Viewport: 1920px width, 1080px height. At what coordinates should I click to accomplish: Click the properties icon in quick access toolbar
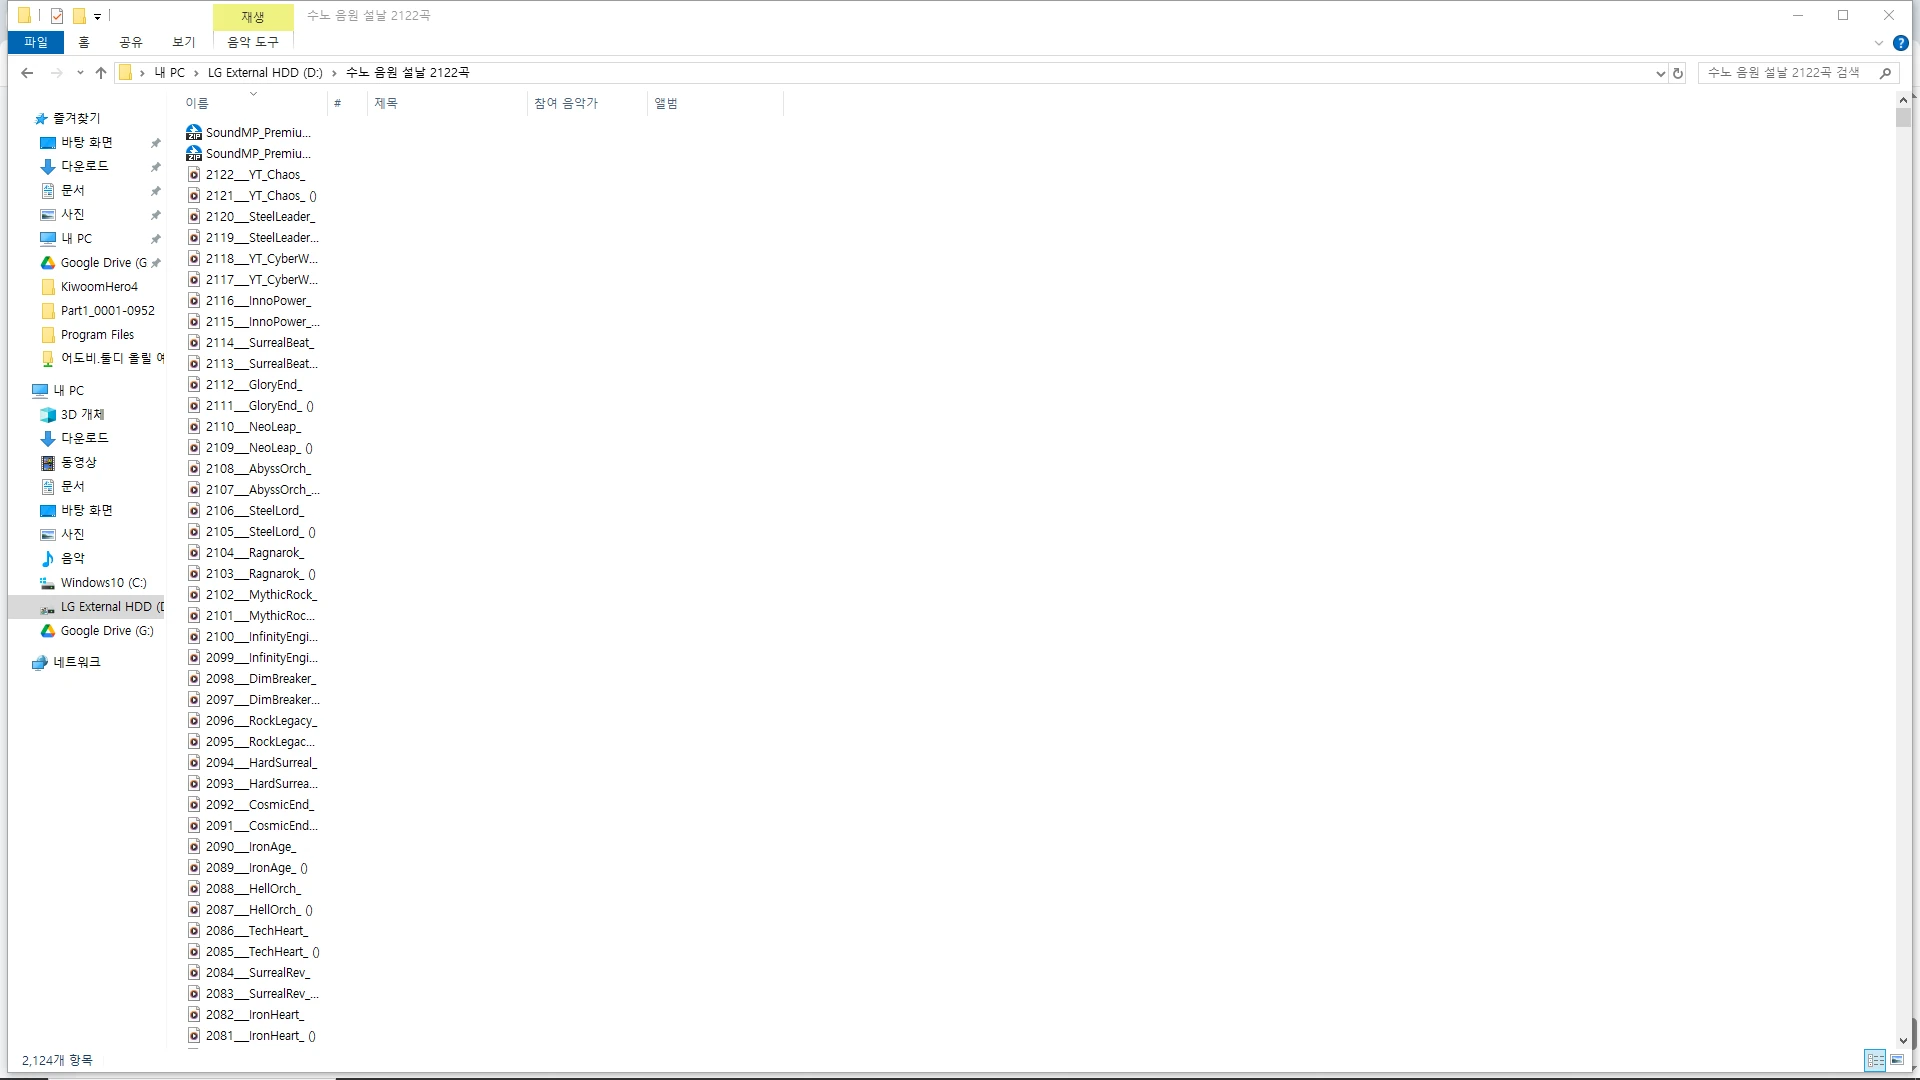tap(57, 16)
